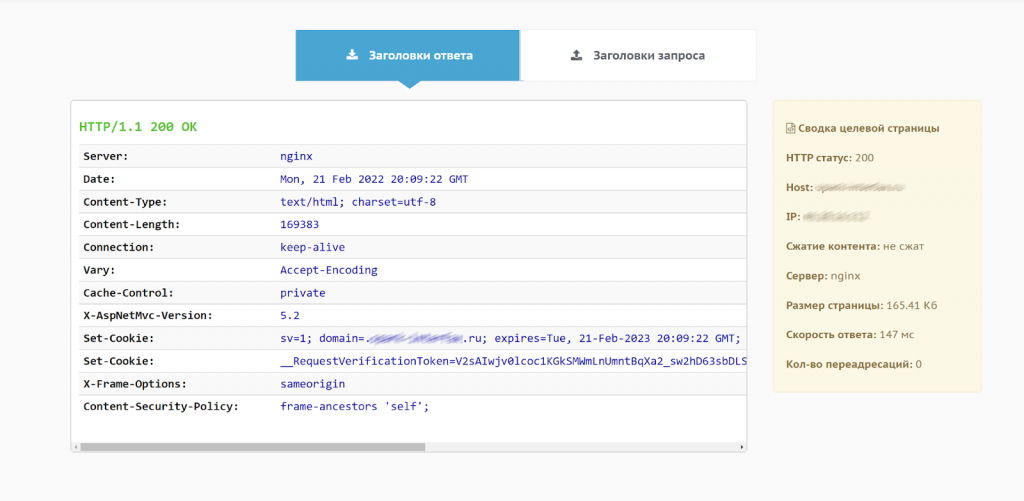Viewport: 1024px width, 501px height.
Task: Click the Размер страницы line in the summary
Action: pos(861,305)
